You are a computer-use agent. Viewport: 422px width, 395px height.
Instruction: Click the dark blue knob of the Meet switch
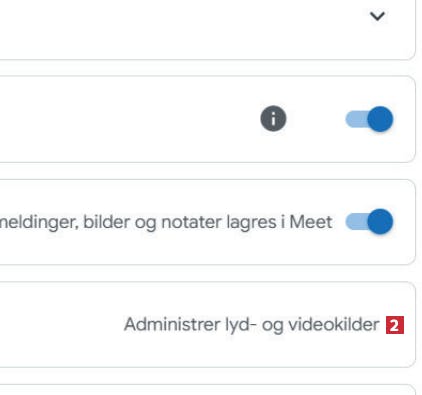click(x=380, y=221)
